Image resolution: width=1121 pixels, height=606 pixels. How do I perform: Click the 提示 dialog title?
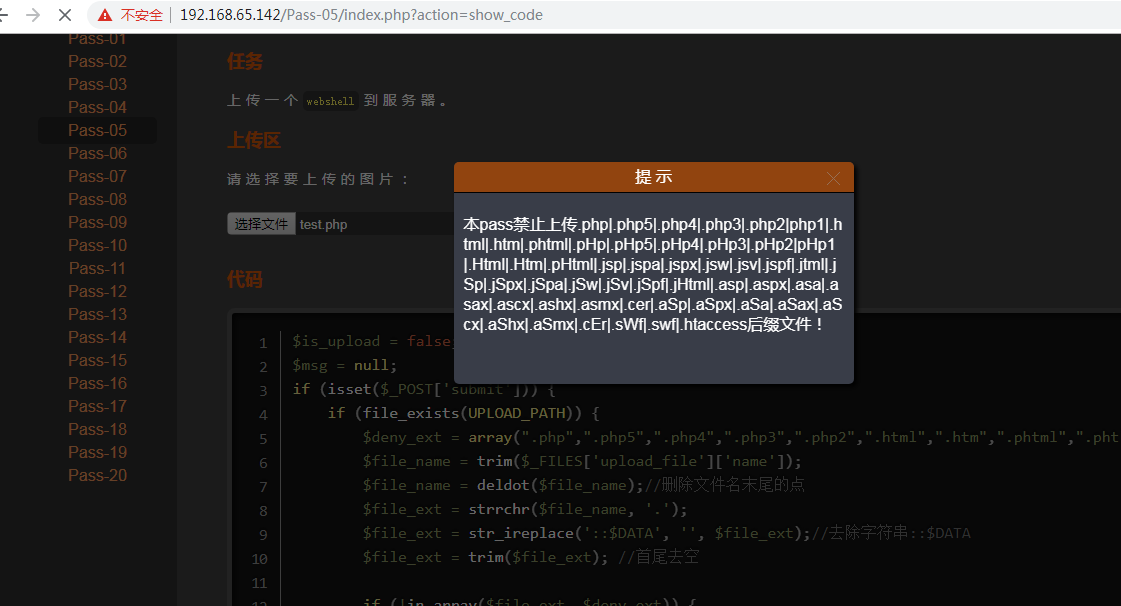click(653, 177)
